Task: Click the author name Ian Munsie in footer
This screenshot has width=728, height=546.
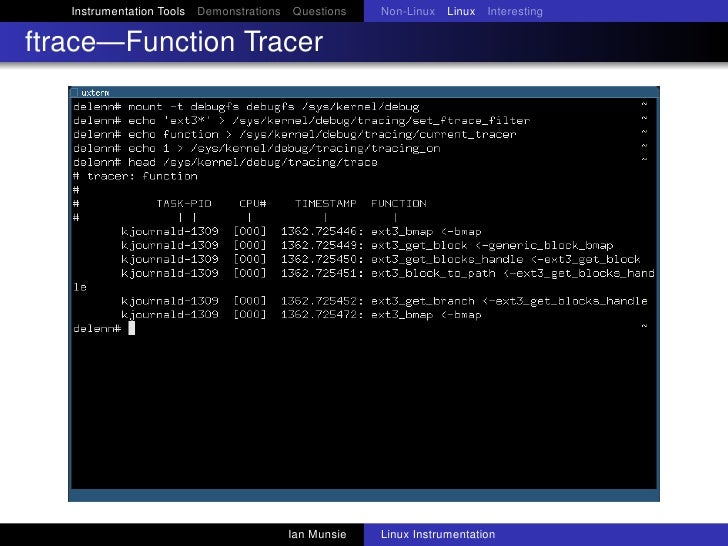Action: pos(317,534)
